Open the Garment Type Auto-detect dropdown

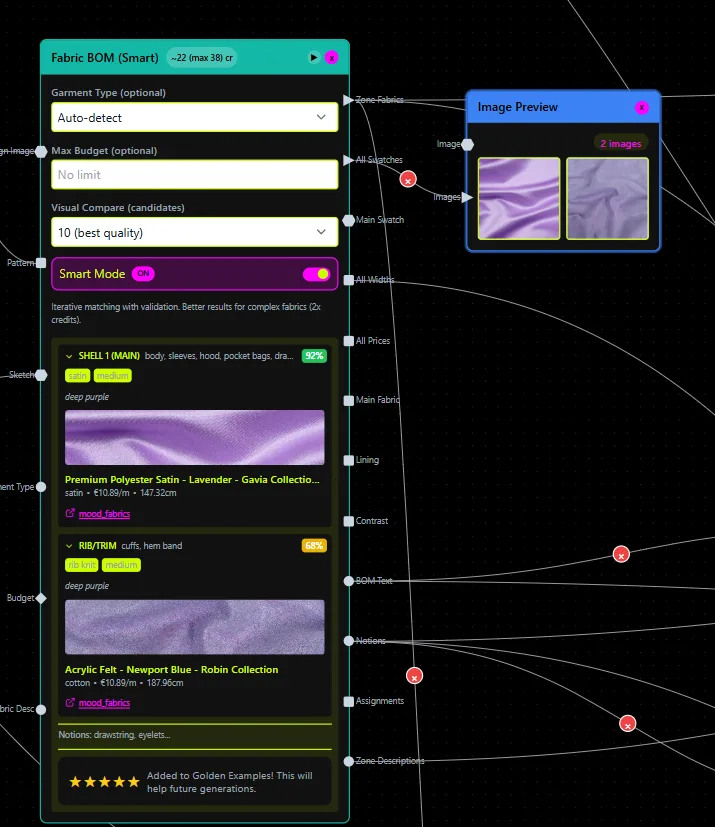(x=195, y=117)
